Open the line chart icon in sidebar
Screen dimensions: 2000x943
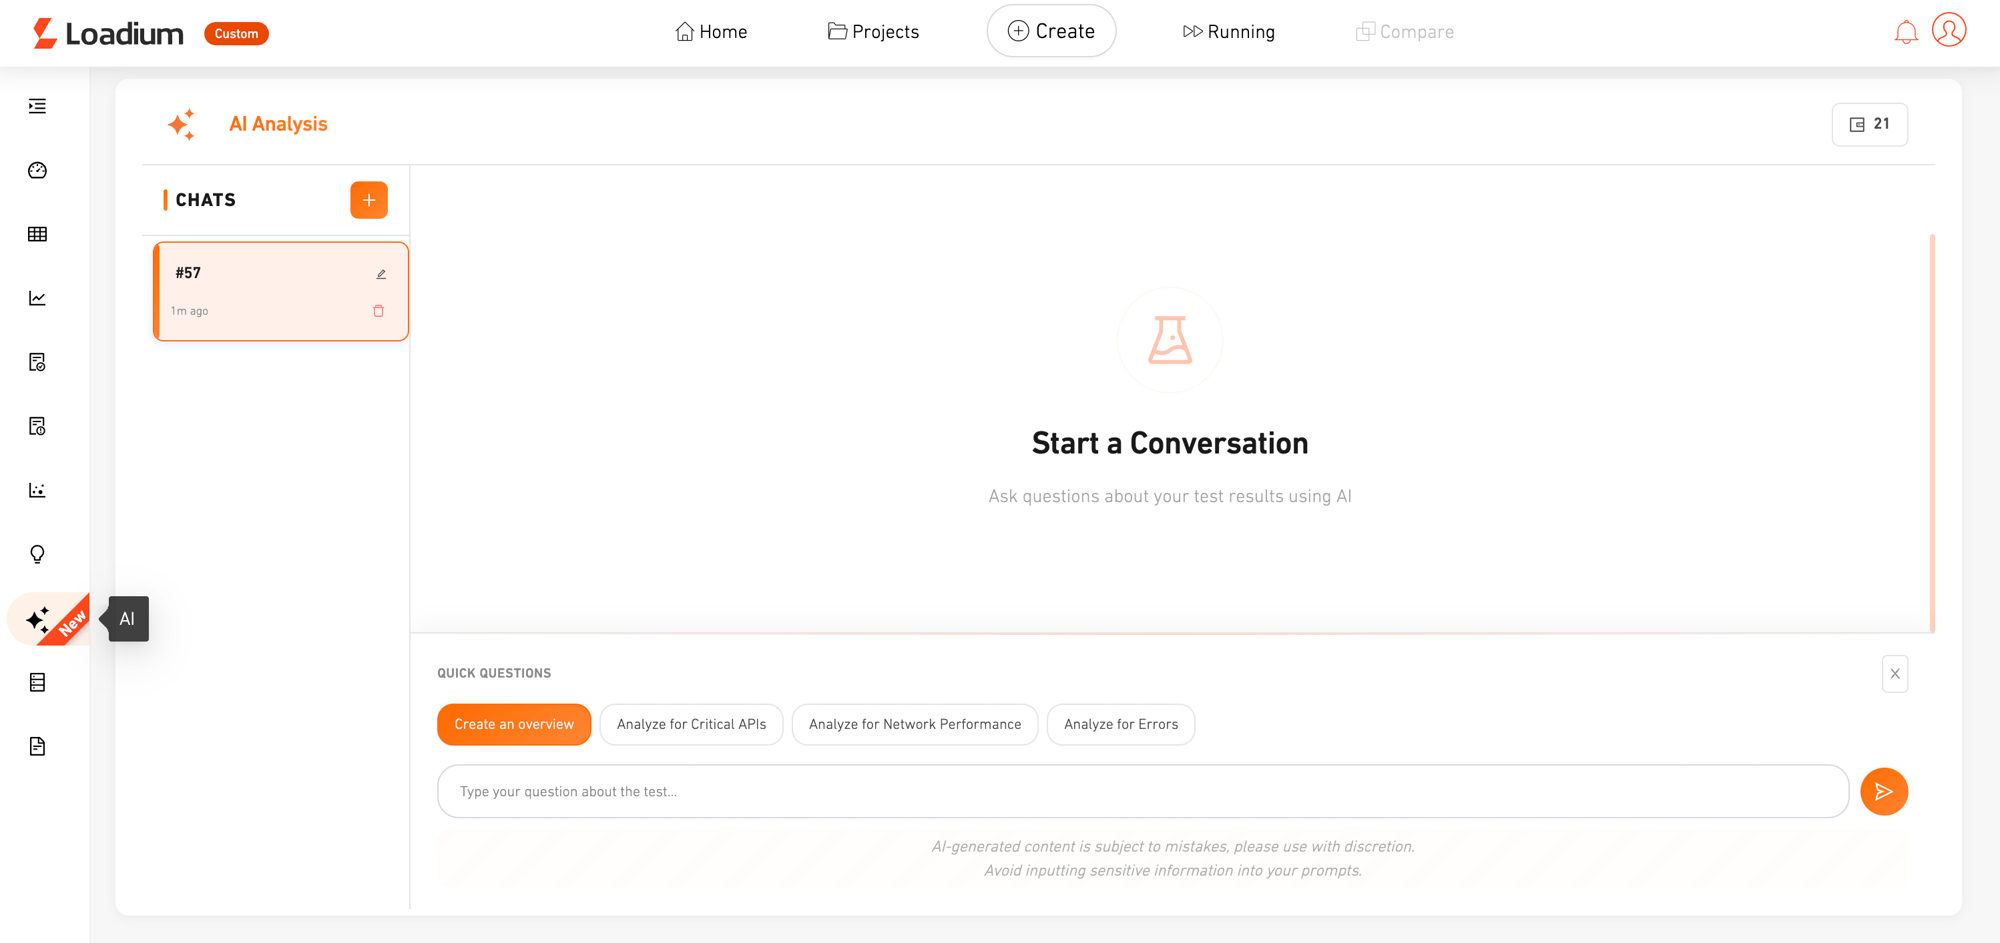[37, 298]
